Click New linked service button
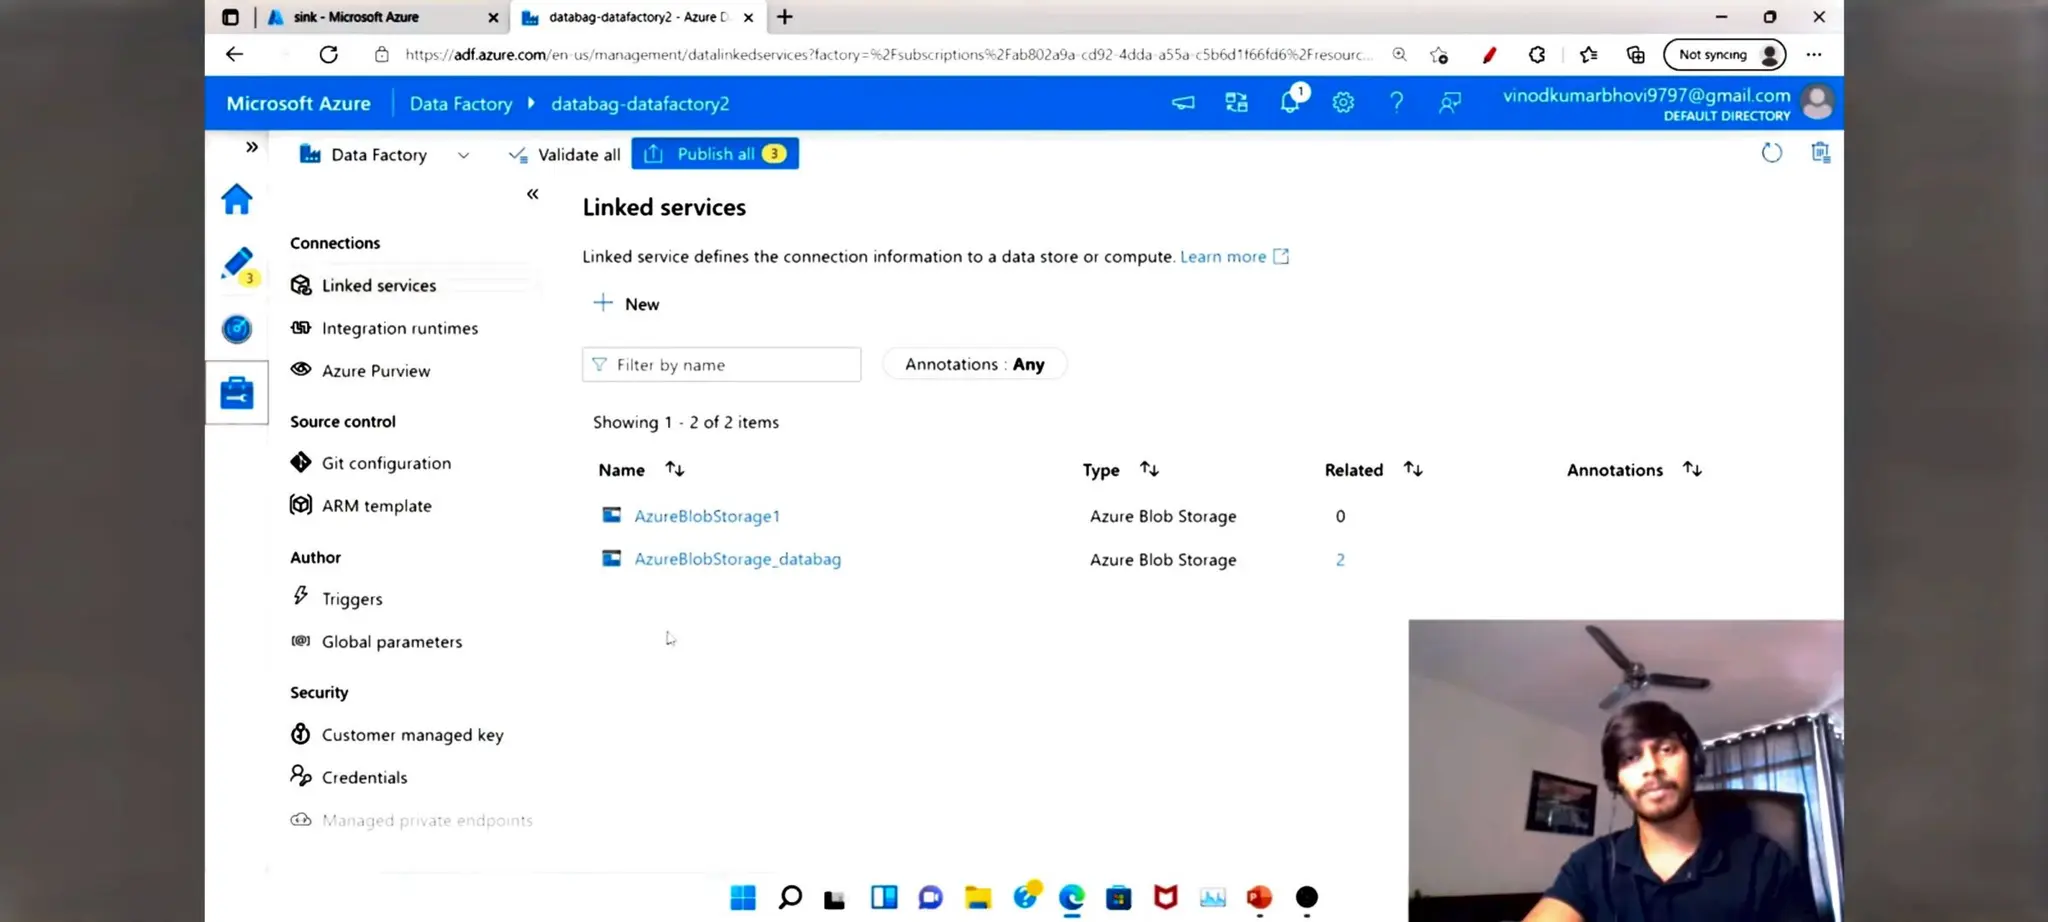 click(626, 304)
